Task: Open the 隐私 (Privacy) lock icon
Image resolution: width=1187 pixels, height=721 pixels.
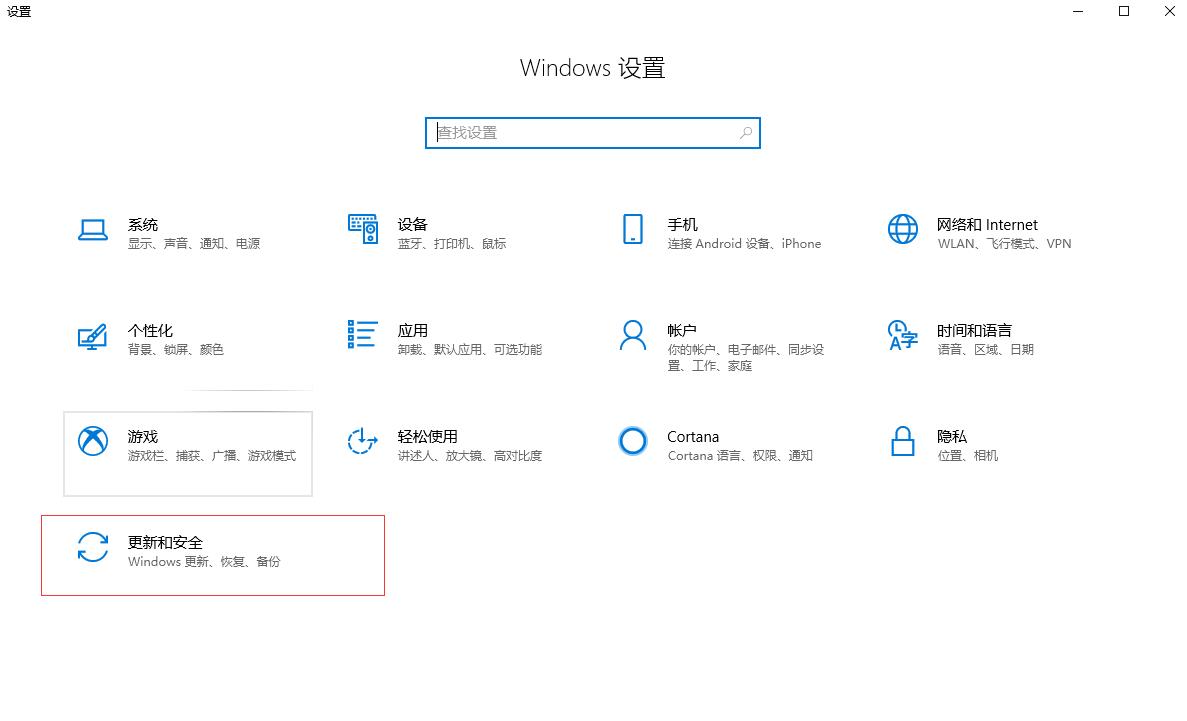Action: pyautogui.click(x=902, y=443)
